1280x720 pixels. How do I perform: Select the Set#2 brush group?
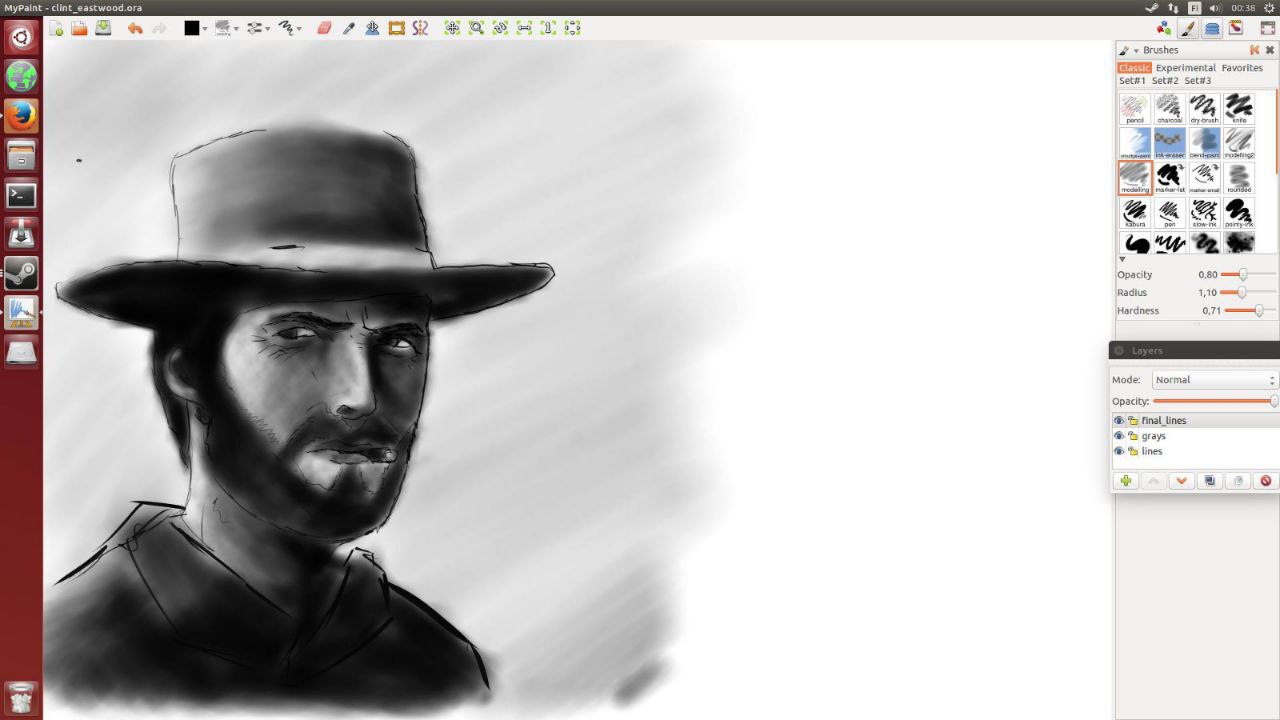coord(1165,81)
